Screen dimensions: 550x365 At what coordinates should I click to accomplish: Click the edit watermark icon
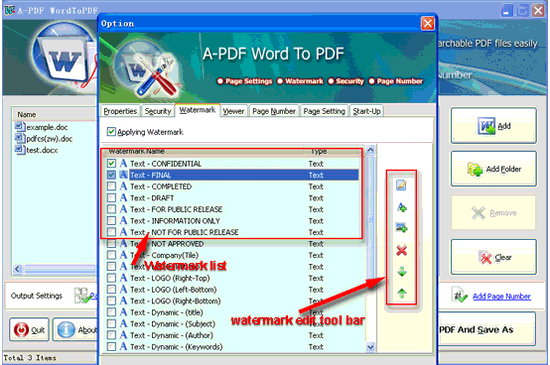(401, 185)
